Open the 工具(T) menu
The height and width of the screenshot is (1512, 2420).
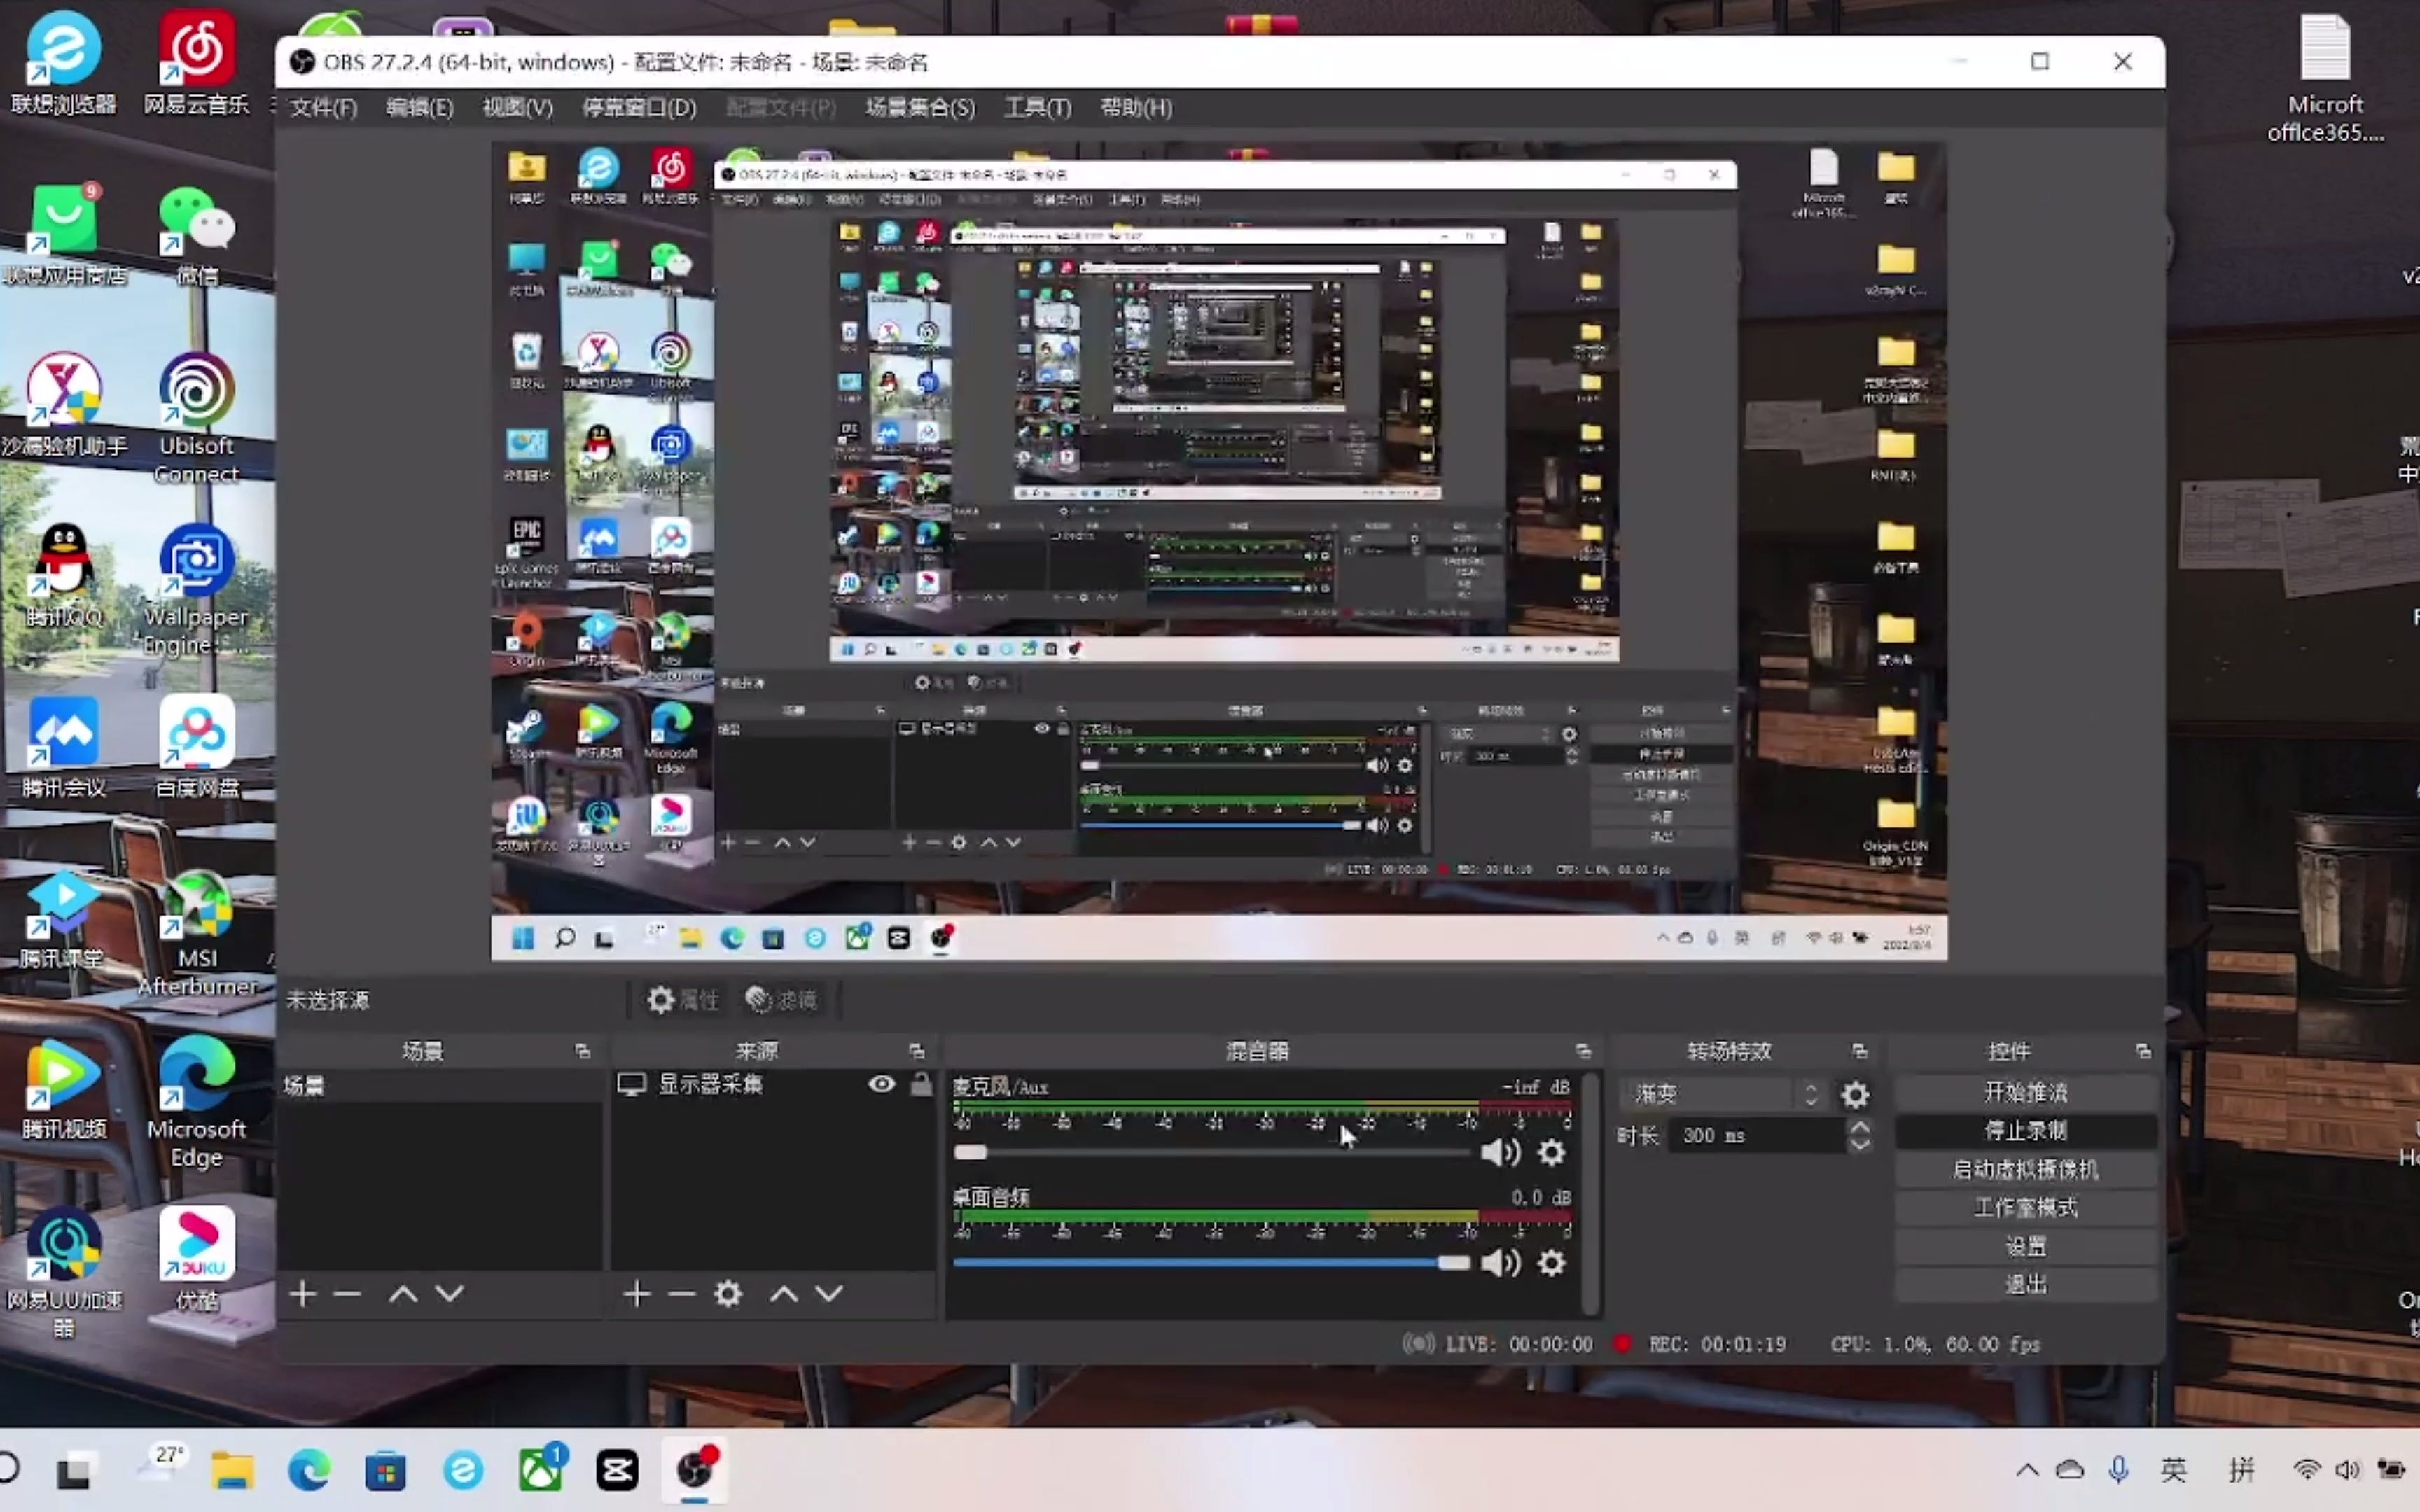point(1037,107)
